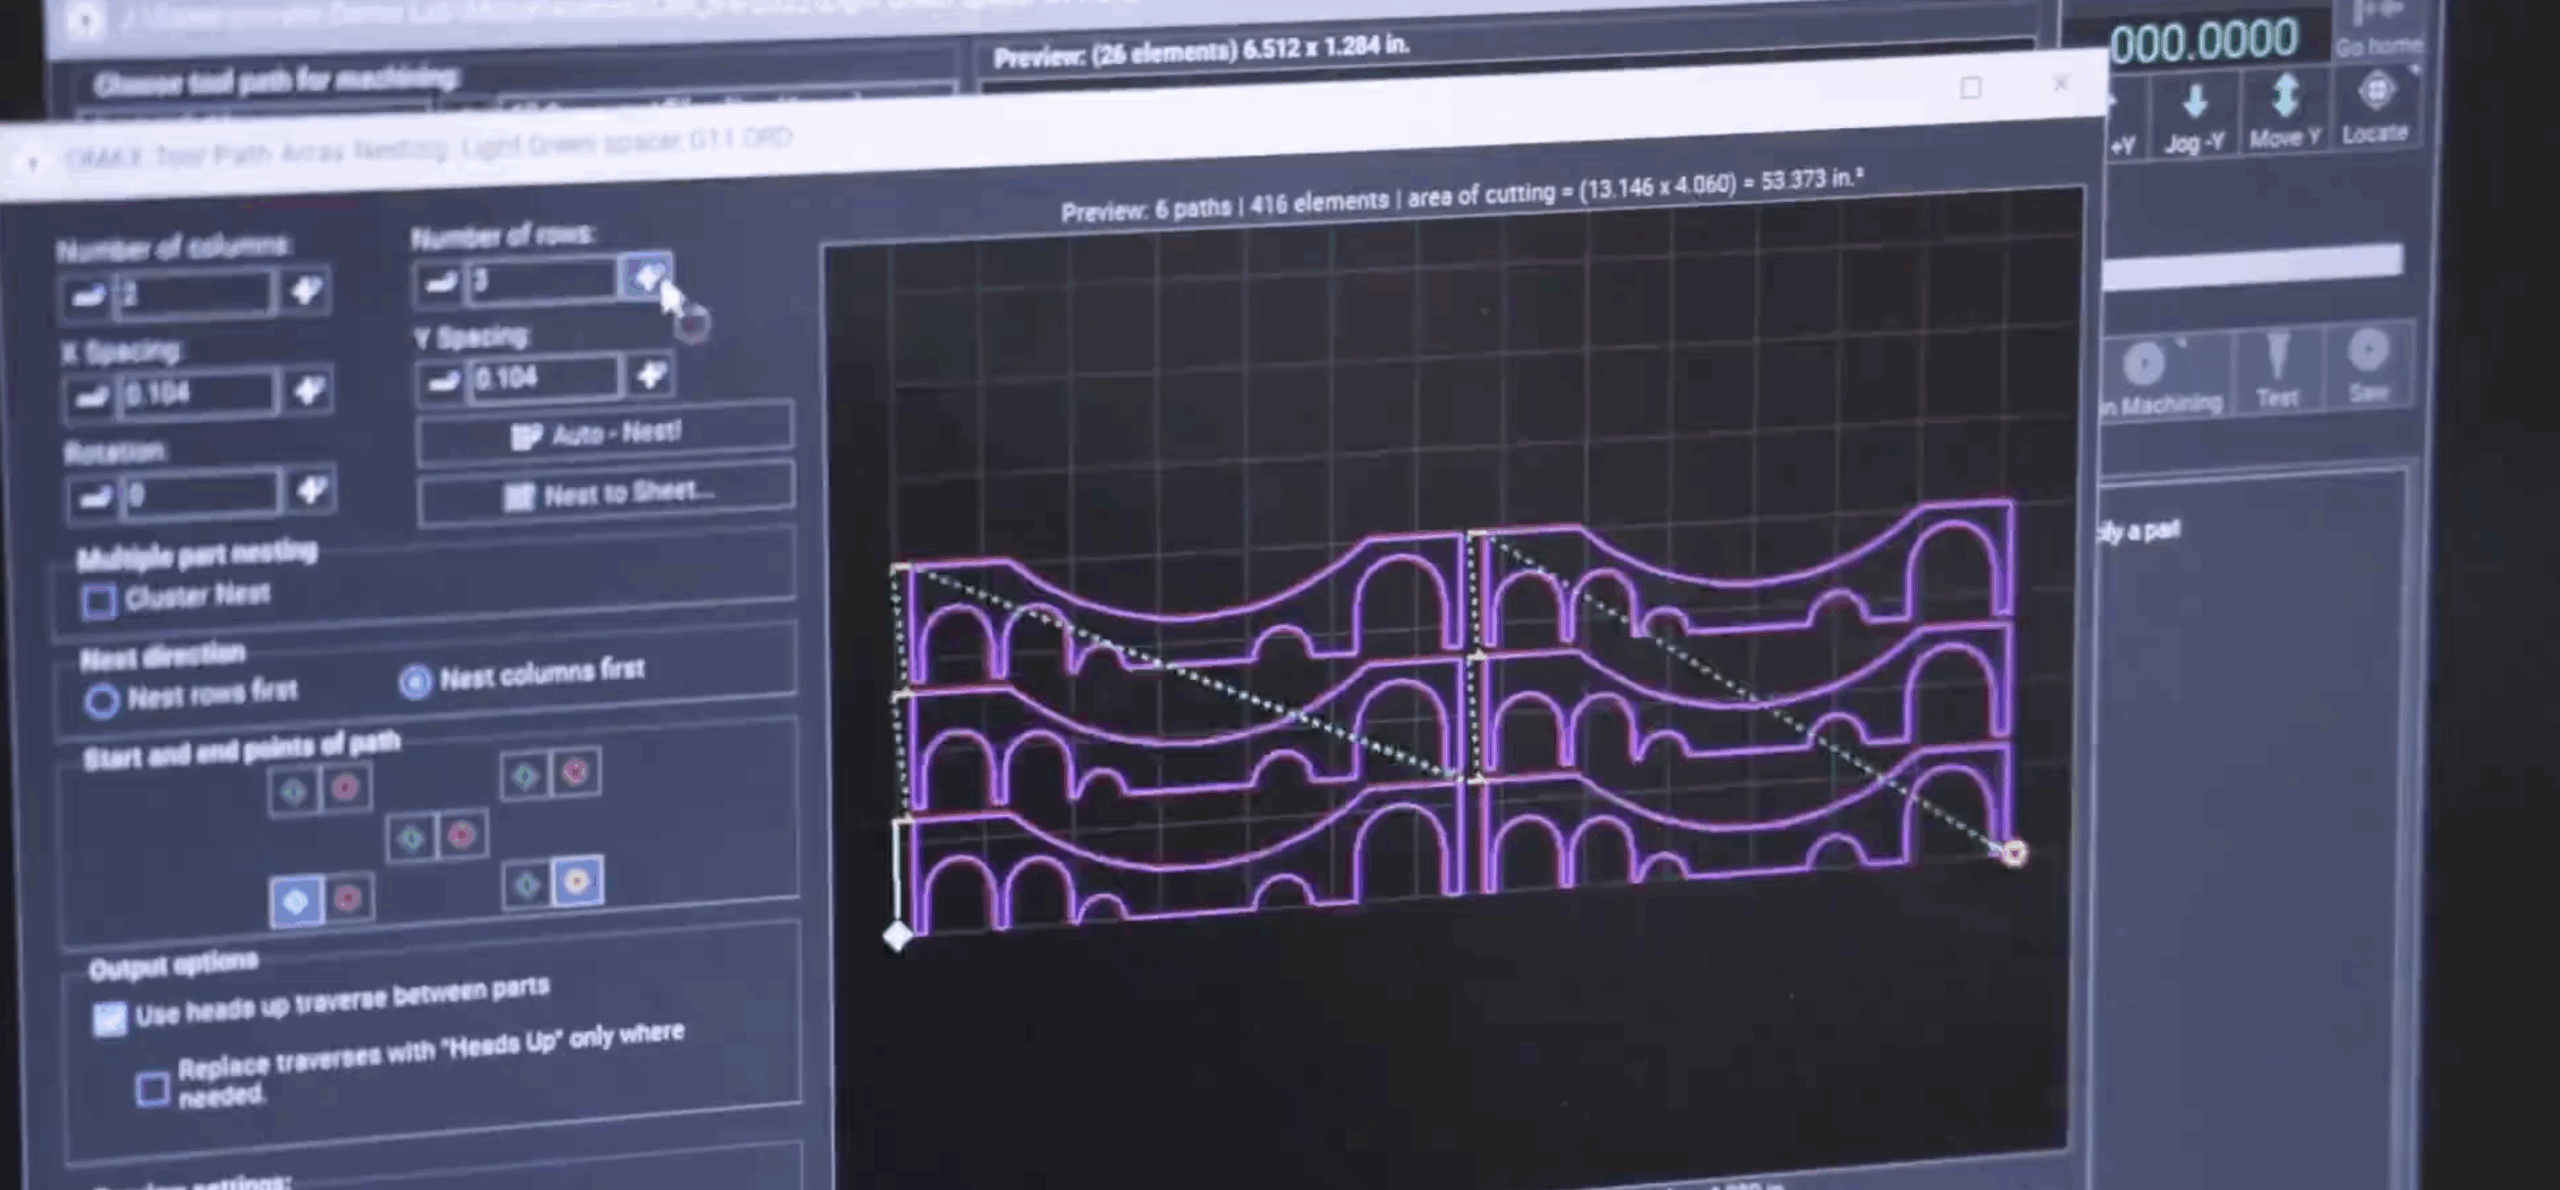2560x1190 pixels.
Task: Click the Jog -Y arrow icon
Action: click(x=2194, y=102)
